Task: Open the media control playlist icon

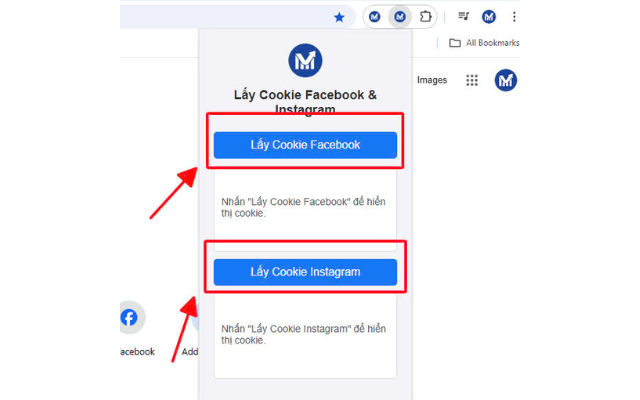Action: pos(463,16)
